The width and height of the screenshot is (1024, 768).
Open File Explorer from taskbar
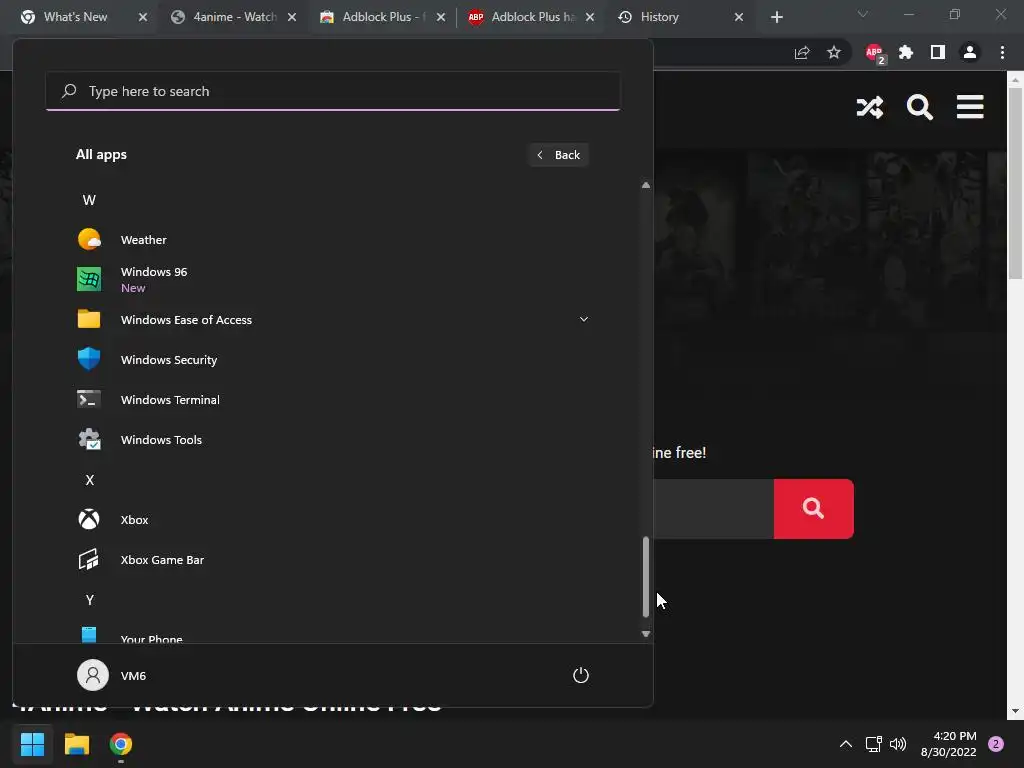77,744
